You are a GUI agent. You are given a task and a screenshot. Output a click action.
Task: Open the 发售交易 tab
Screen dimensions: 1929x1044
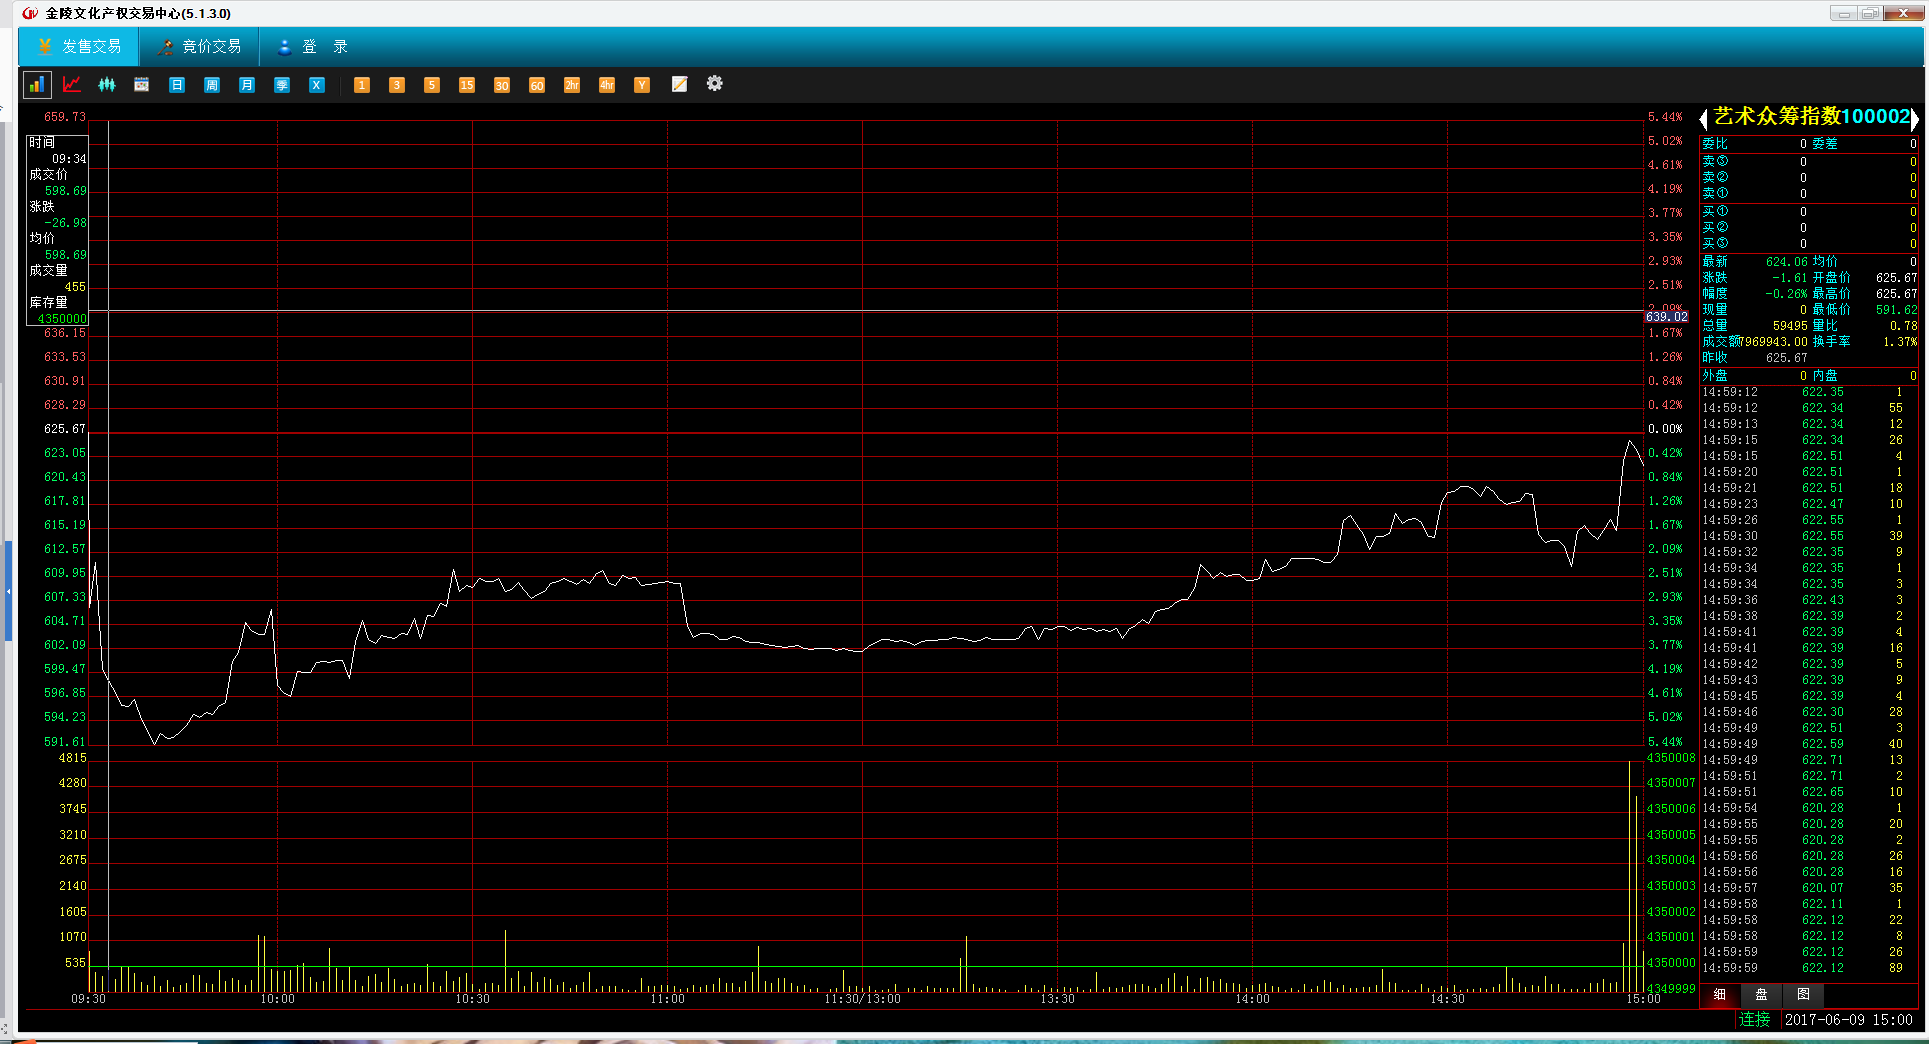(x=79, y=47)
